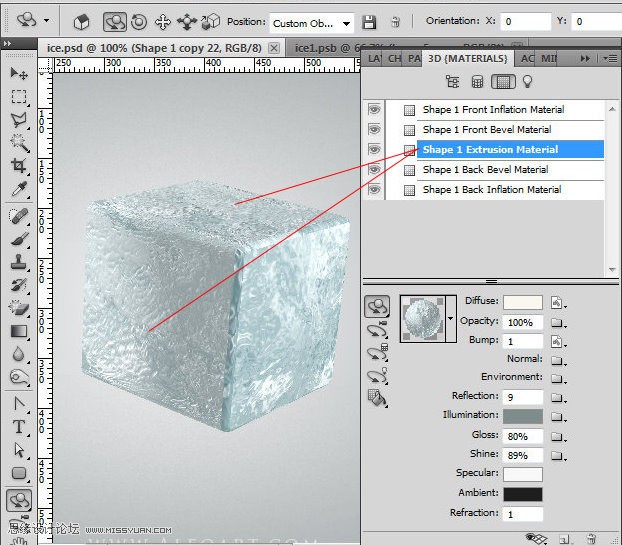Filter 3D panel by materials
622x545 pixels.
tap(503, 82)
